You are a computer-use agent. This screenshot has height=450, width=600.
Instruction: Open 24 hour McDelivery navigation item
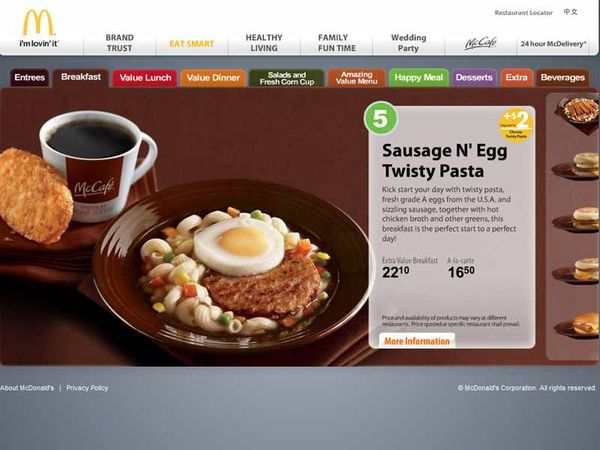pyautogui.click(x=553, y=44)
